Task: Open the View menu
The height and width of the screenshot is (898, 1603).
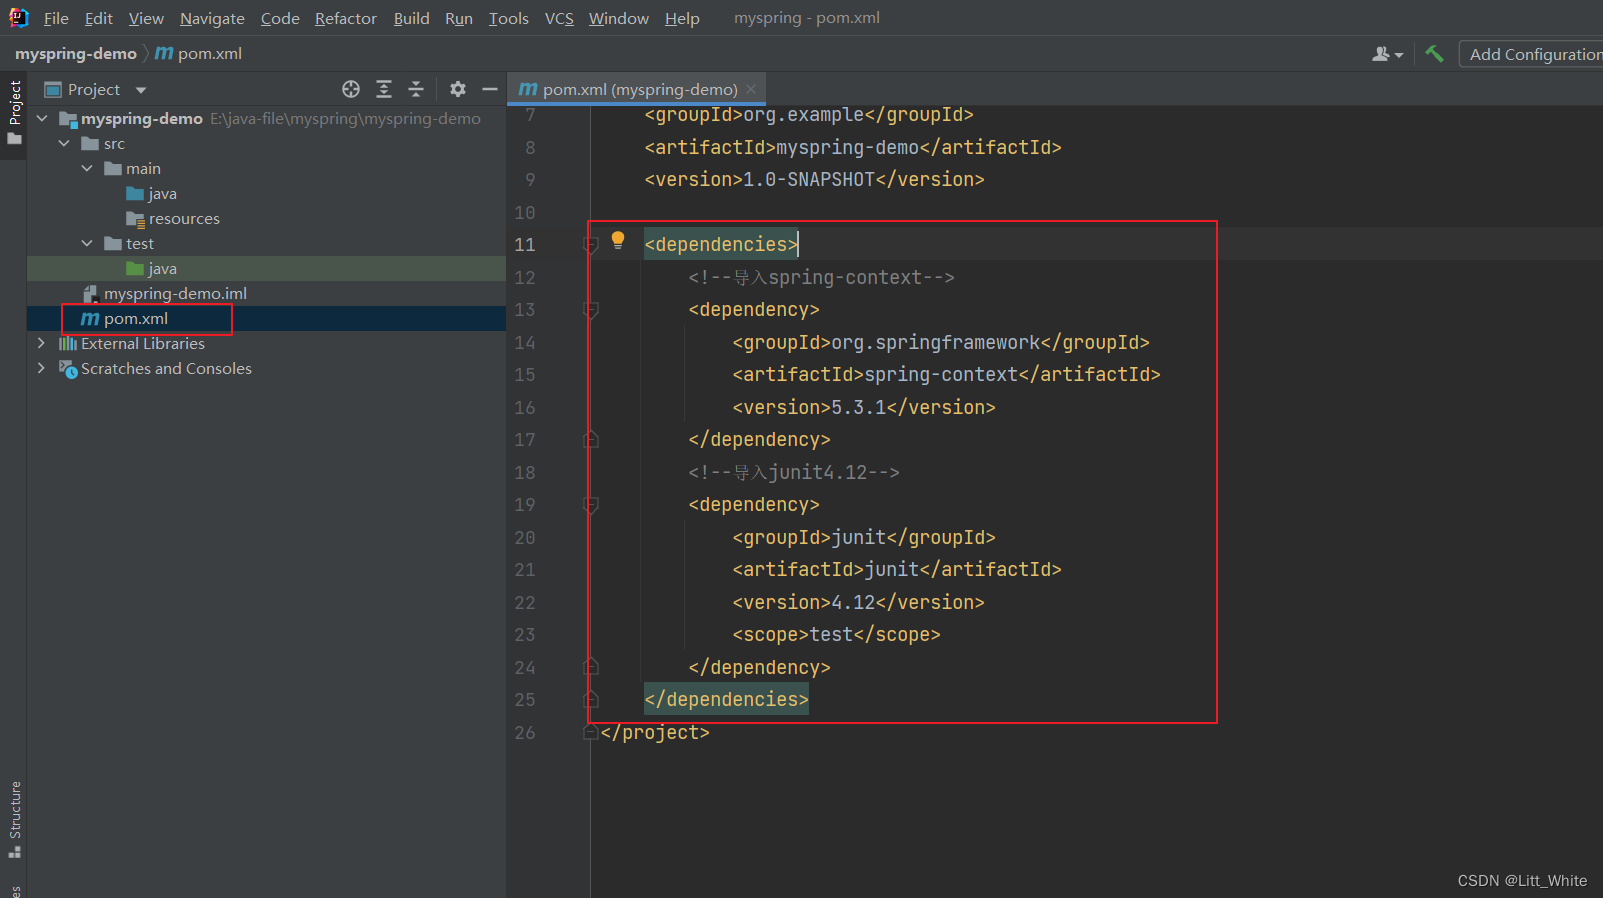Action: point(146,18)
